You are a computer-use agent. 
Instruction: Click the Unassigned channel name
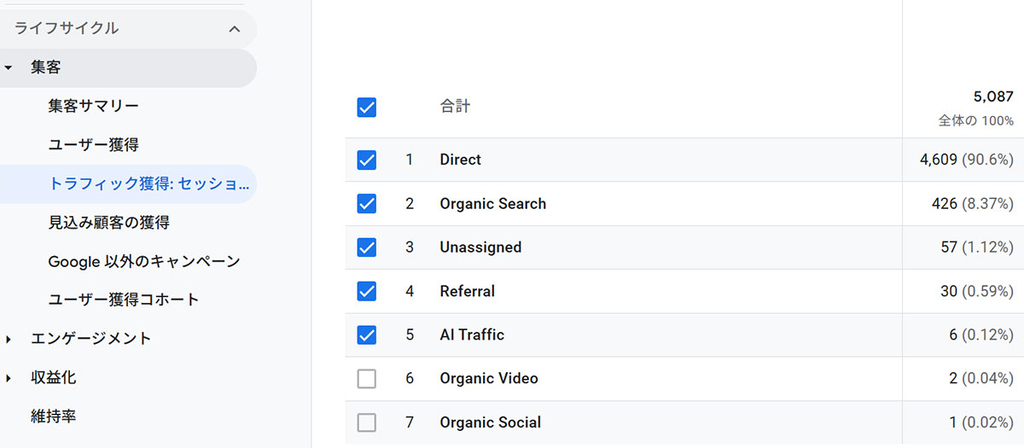[481, 248]
